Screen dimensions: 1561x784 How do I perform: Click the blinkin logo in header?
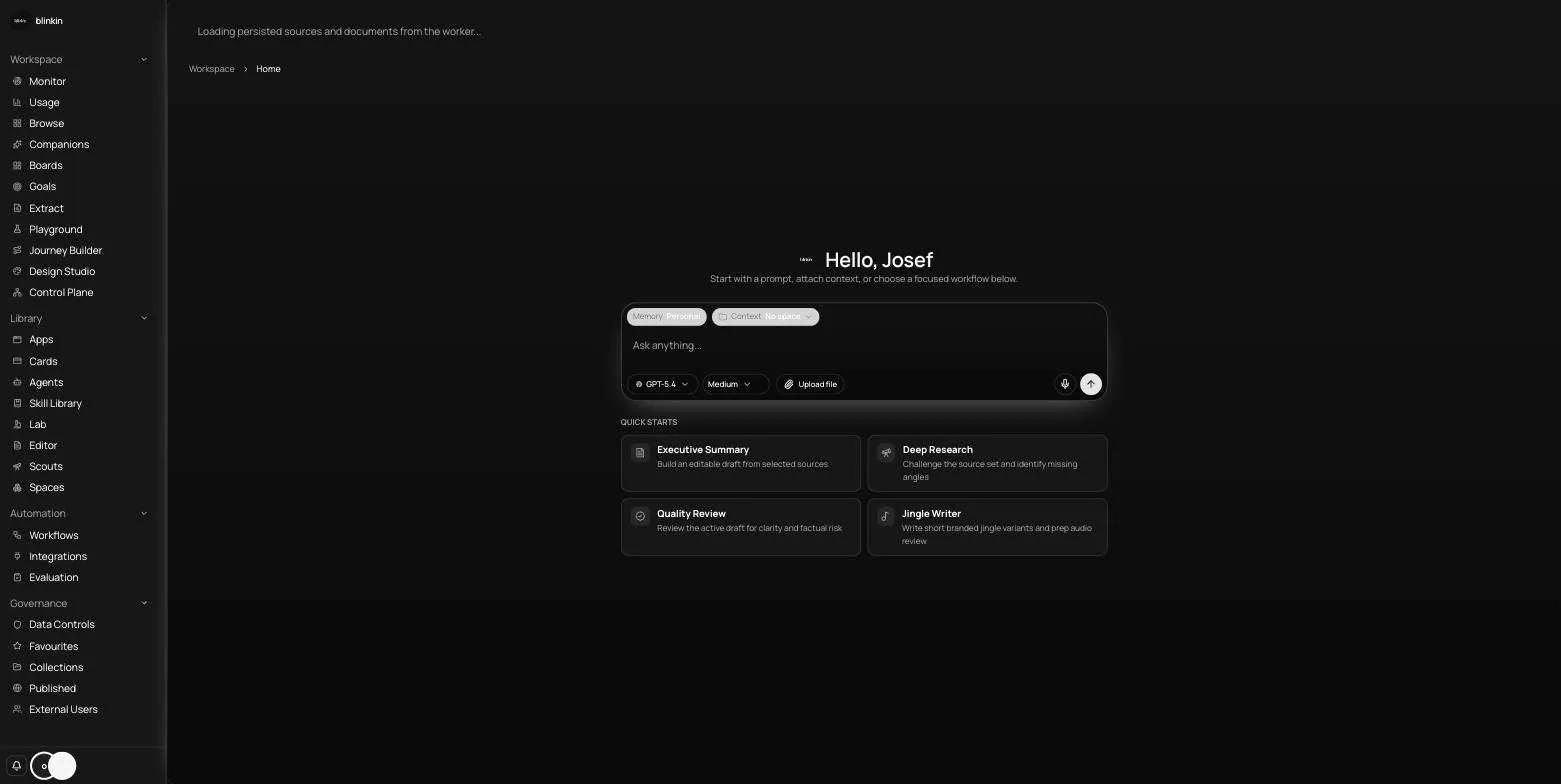20,20
